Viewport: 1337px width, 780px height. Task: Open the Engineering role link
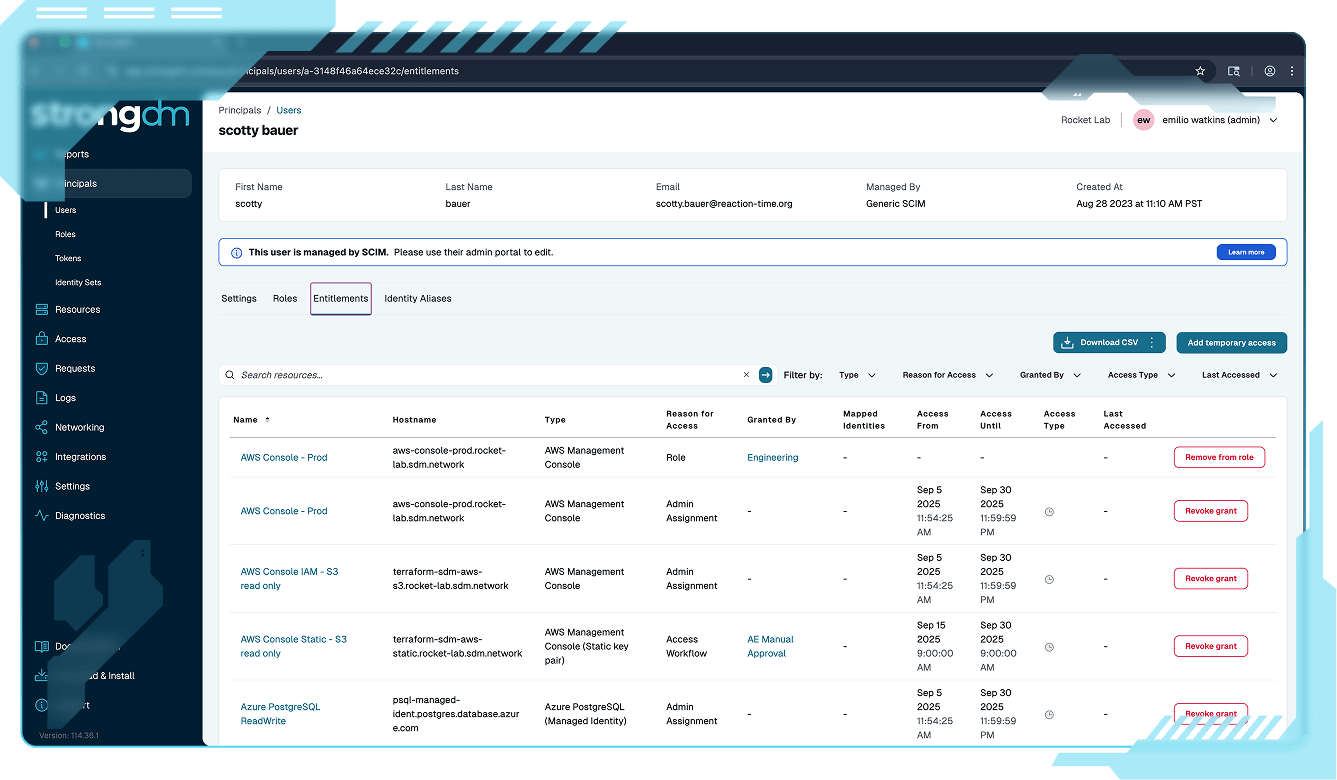click(x=772, y=458)
